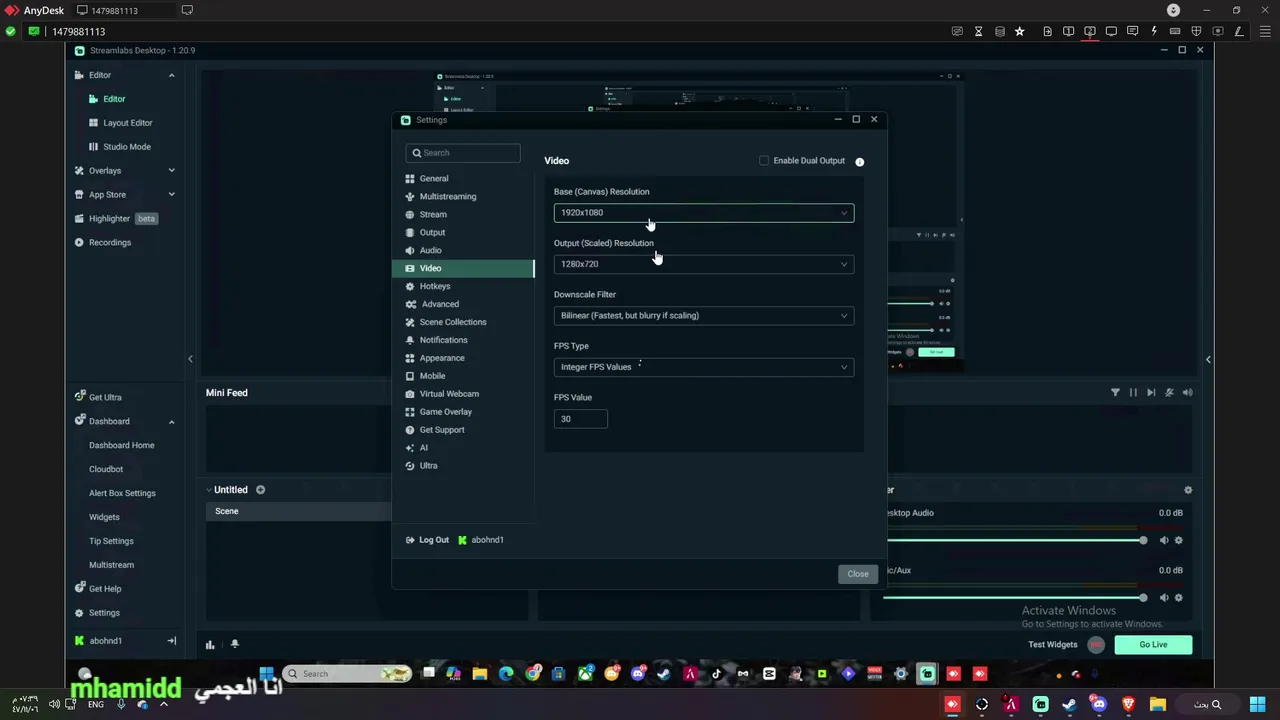Click the Settings search field

[463, 153]
